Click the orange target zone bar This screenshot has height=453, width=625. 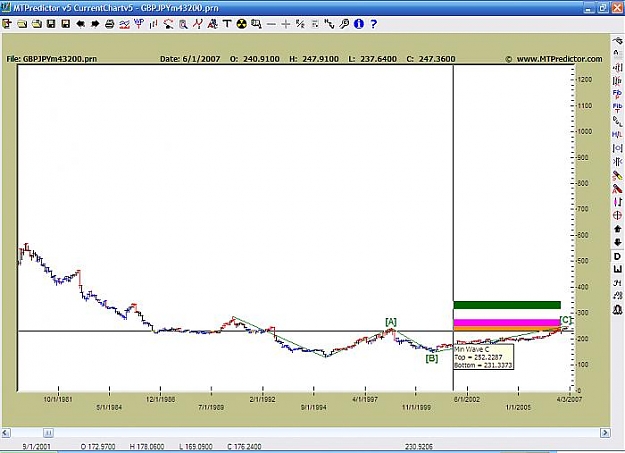(x=507, y=329)
